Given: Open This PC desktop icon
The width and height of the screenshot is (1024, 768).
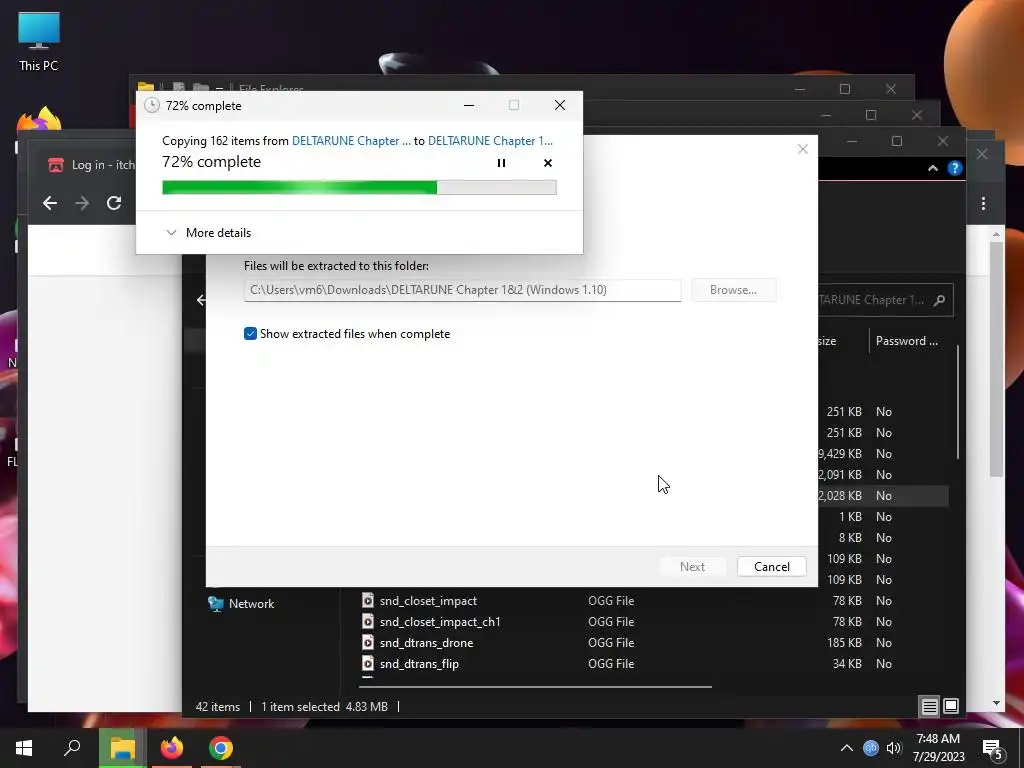Looking at the screenshot, I should pyautogui.click(x=39, y=41).
